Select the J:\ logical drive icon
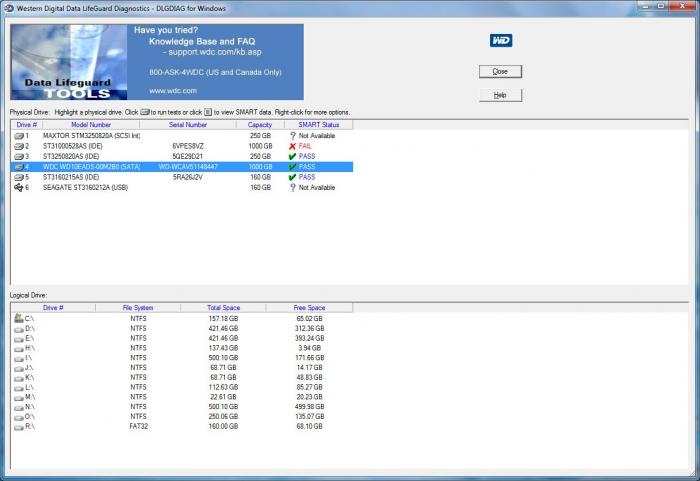 click(19, 369)
